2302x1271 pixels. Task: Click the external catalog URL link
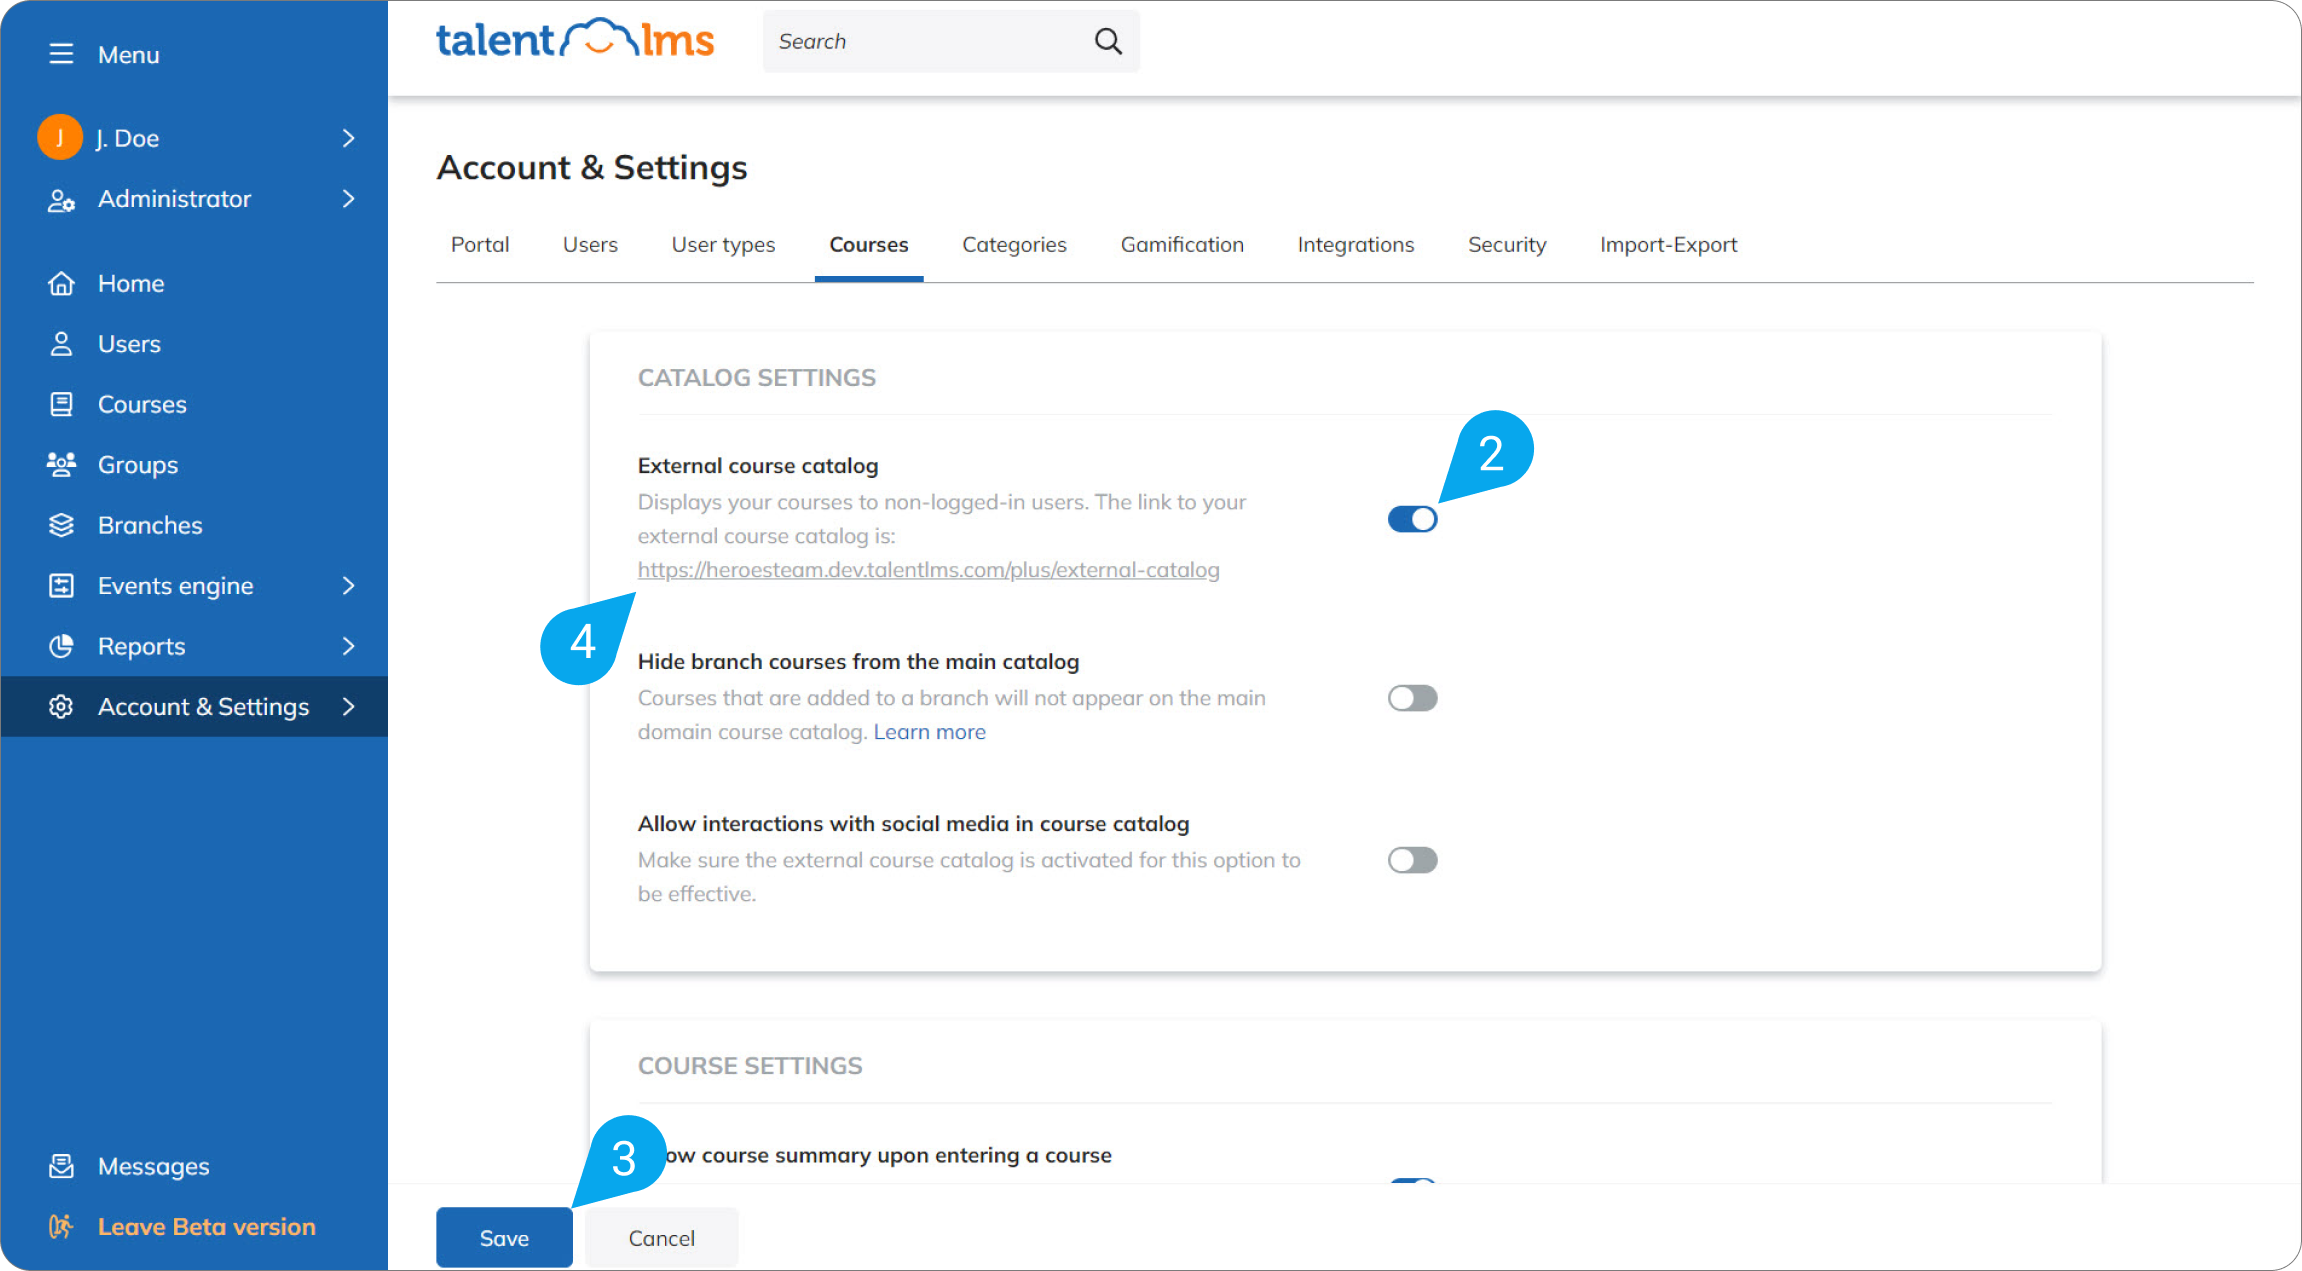point(928,569)
